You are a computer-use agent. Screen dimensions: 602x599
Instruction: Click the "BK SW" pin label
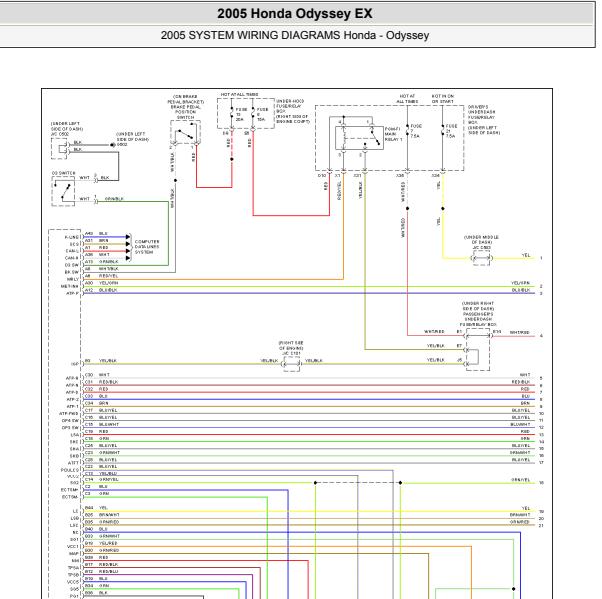72,272
